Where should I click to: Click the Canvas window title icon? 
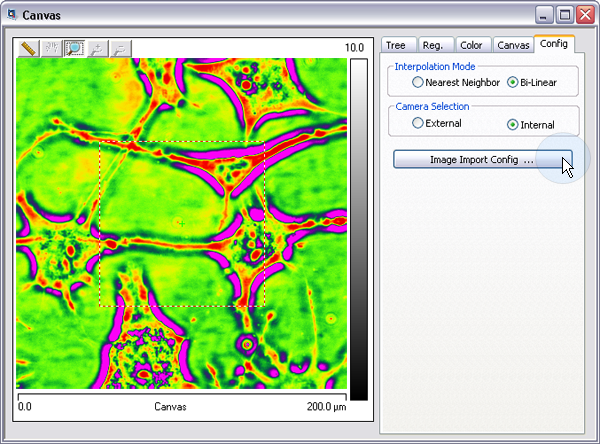click(12, 15)
